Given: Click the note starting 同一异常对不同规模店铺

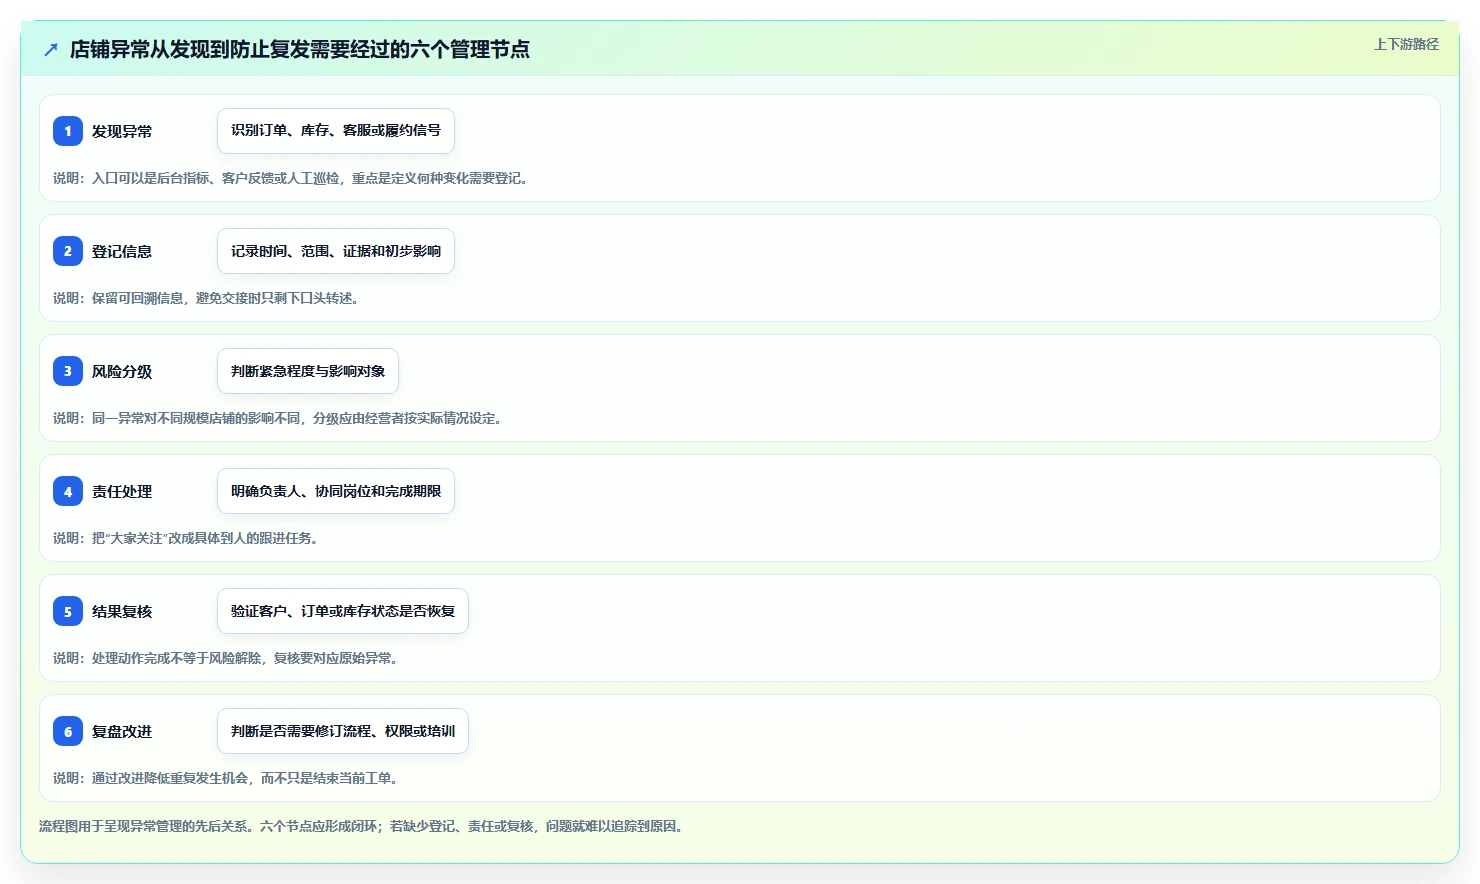Looking at the screenshot, I should pyautogui.click(x=280, y=418).
